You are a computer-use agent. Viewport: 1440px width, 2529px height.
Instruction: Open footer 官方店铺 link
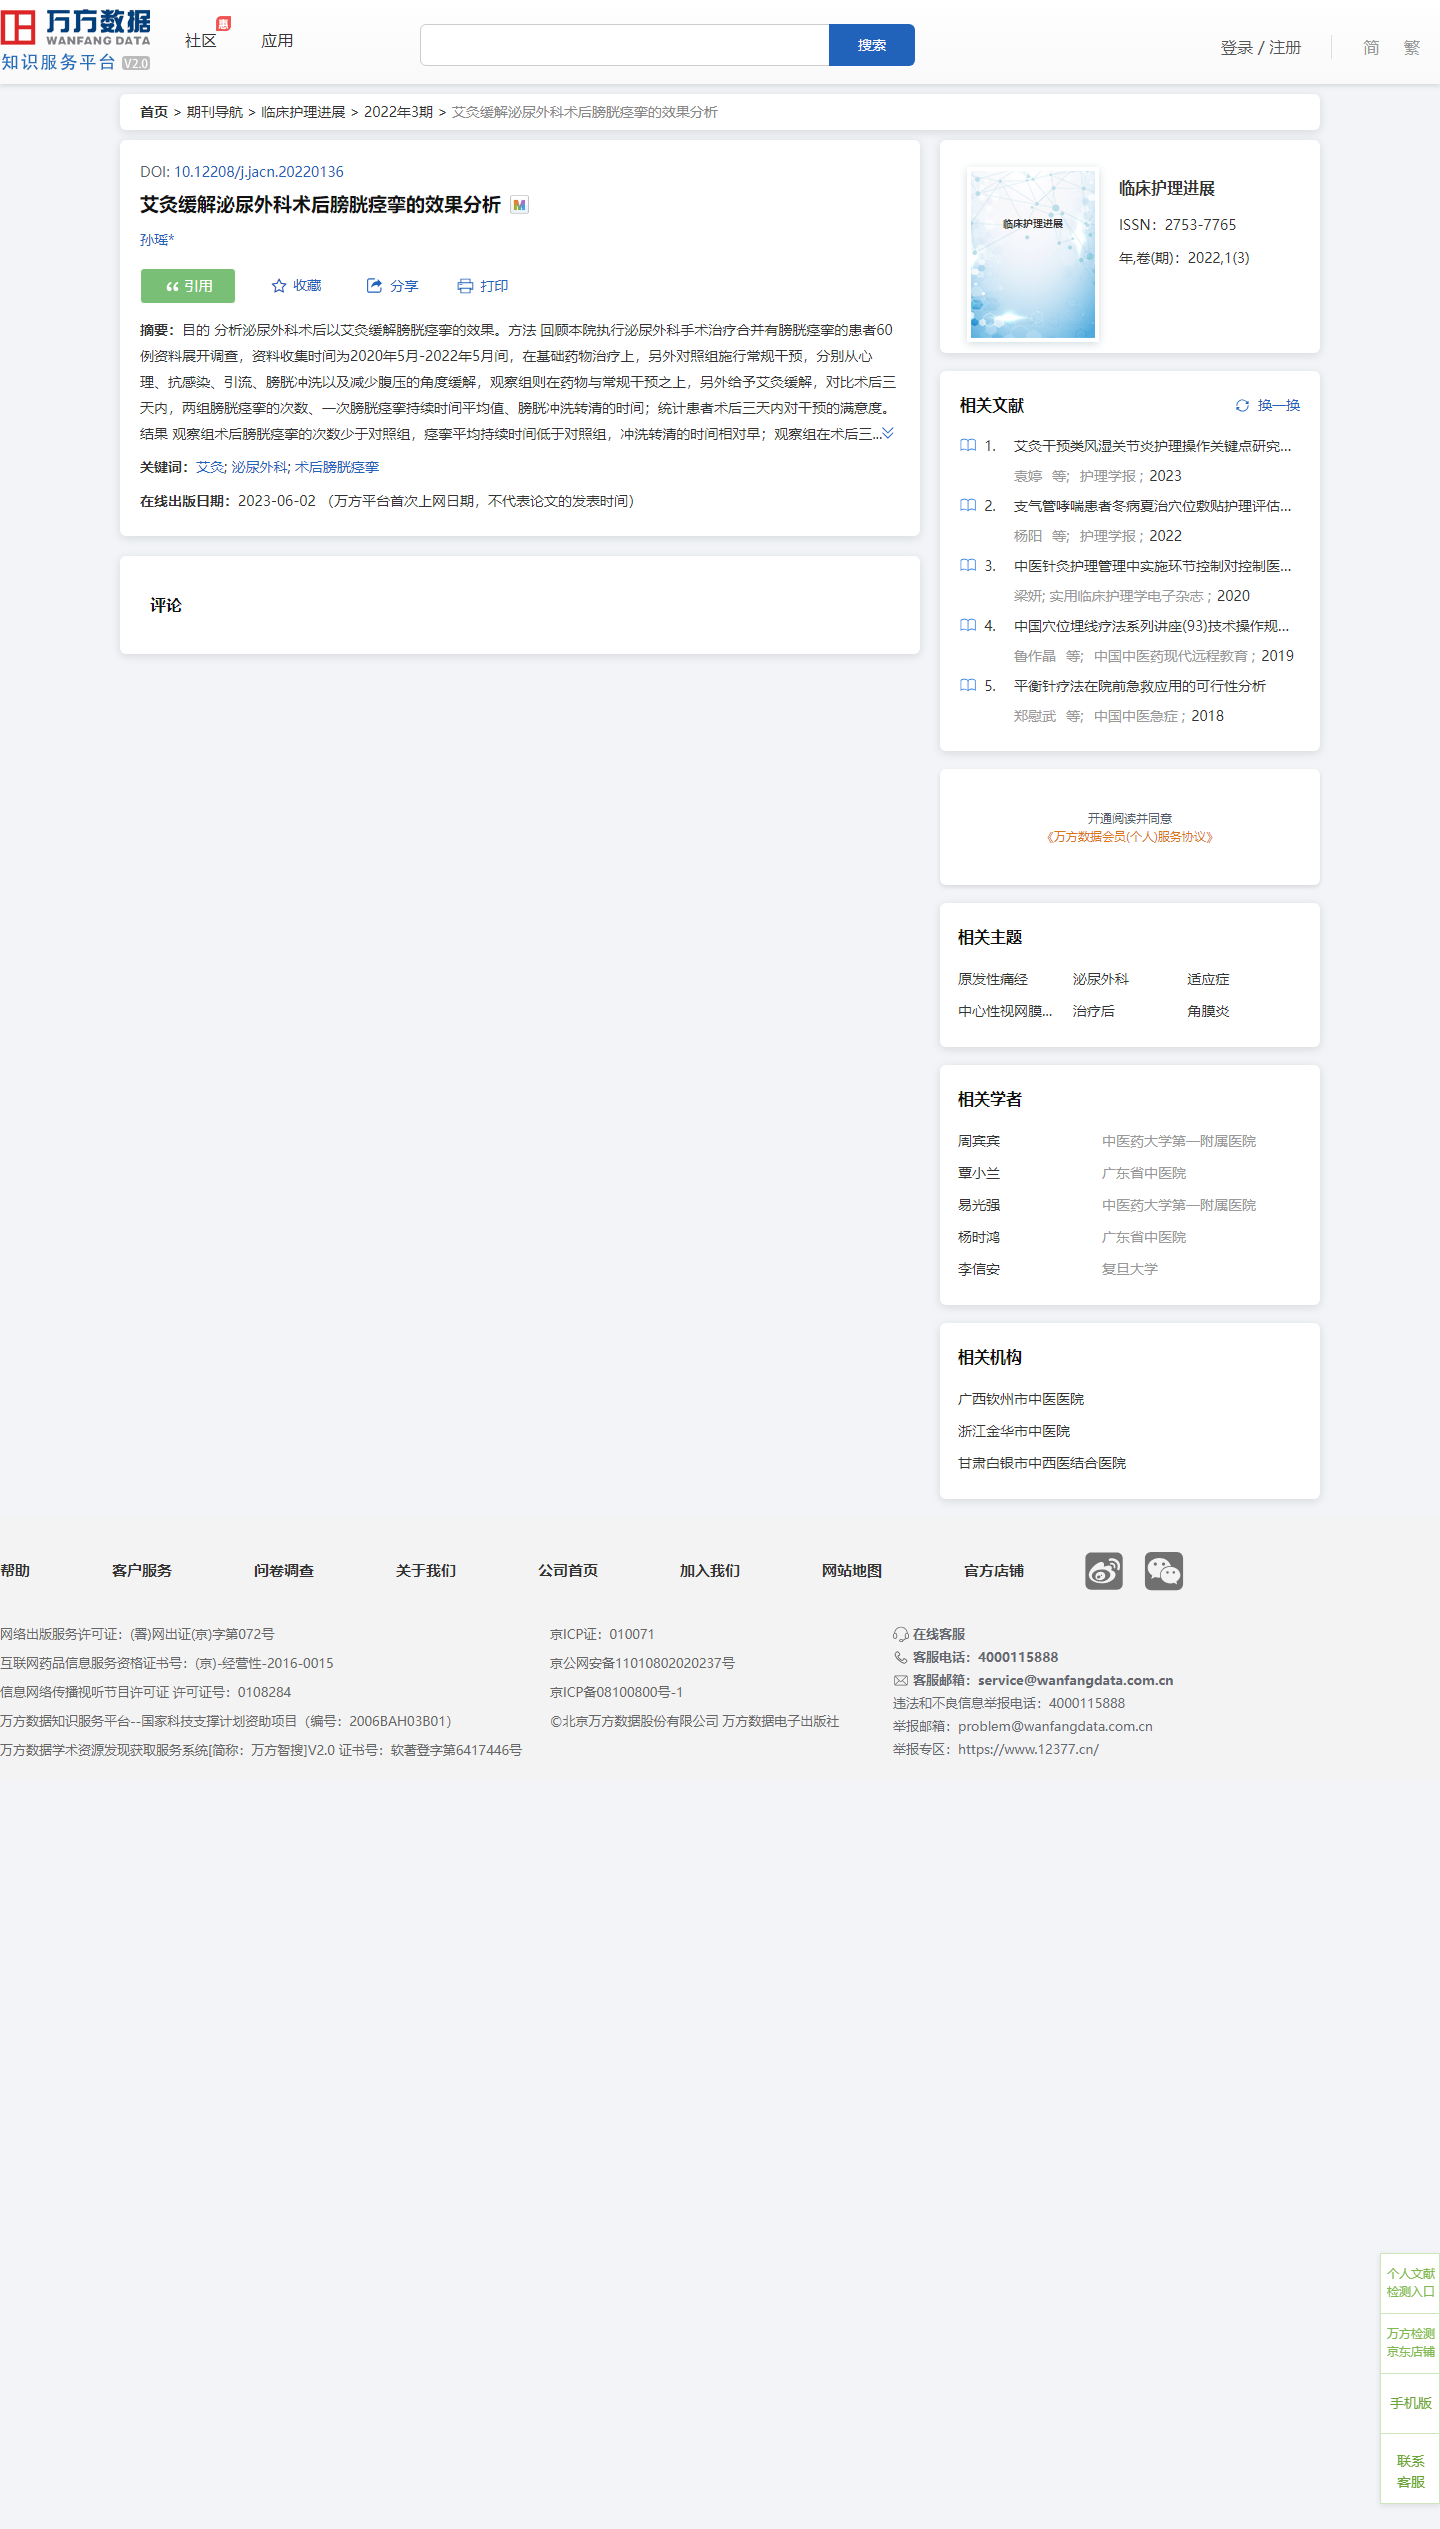coord(994,1571)
